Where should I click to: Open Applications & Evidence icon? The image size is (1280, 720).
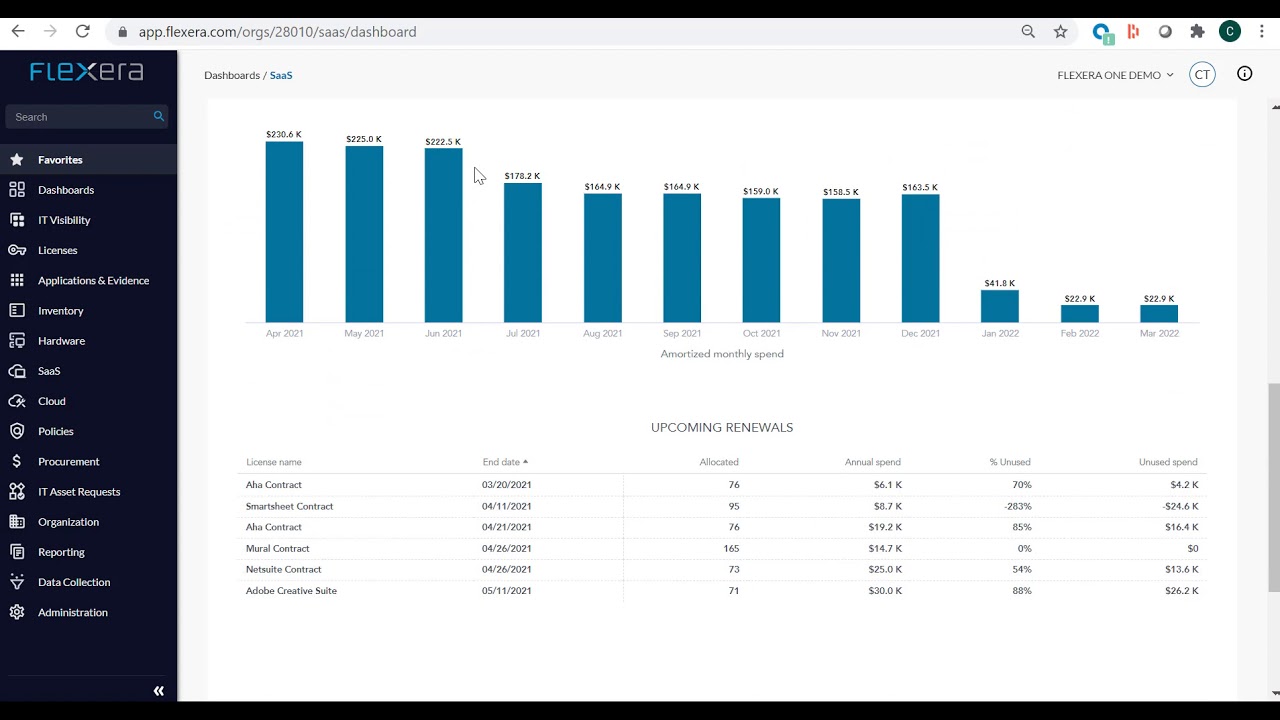point(17,280)
